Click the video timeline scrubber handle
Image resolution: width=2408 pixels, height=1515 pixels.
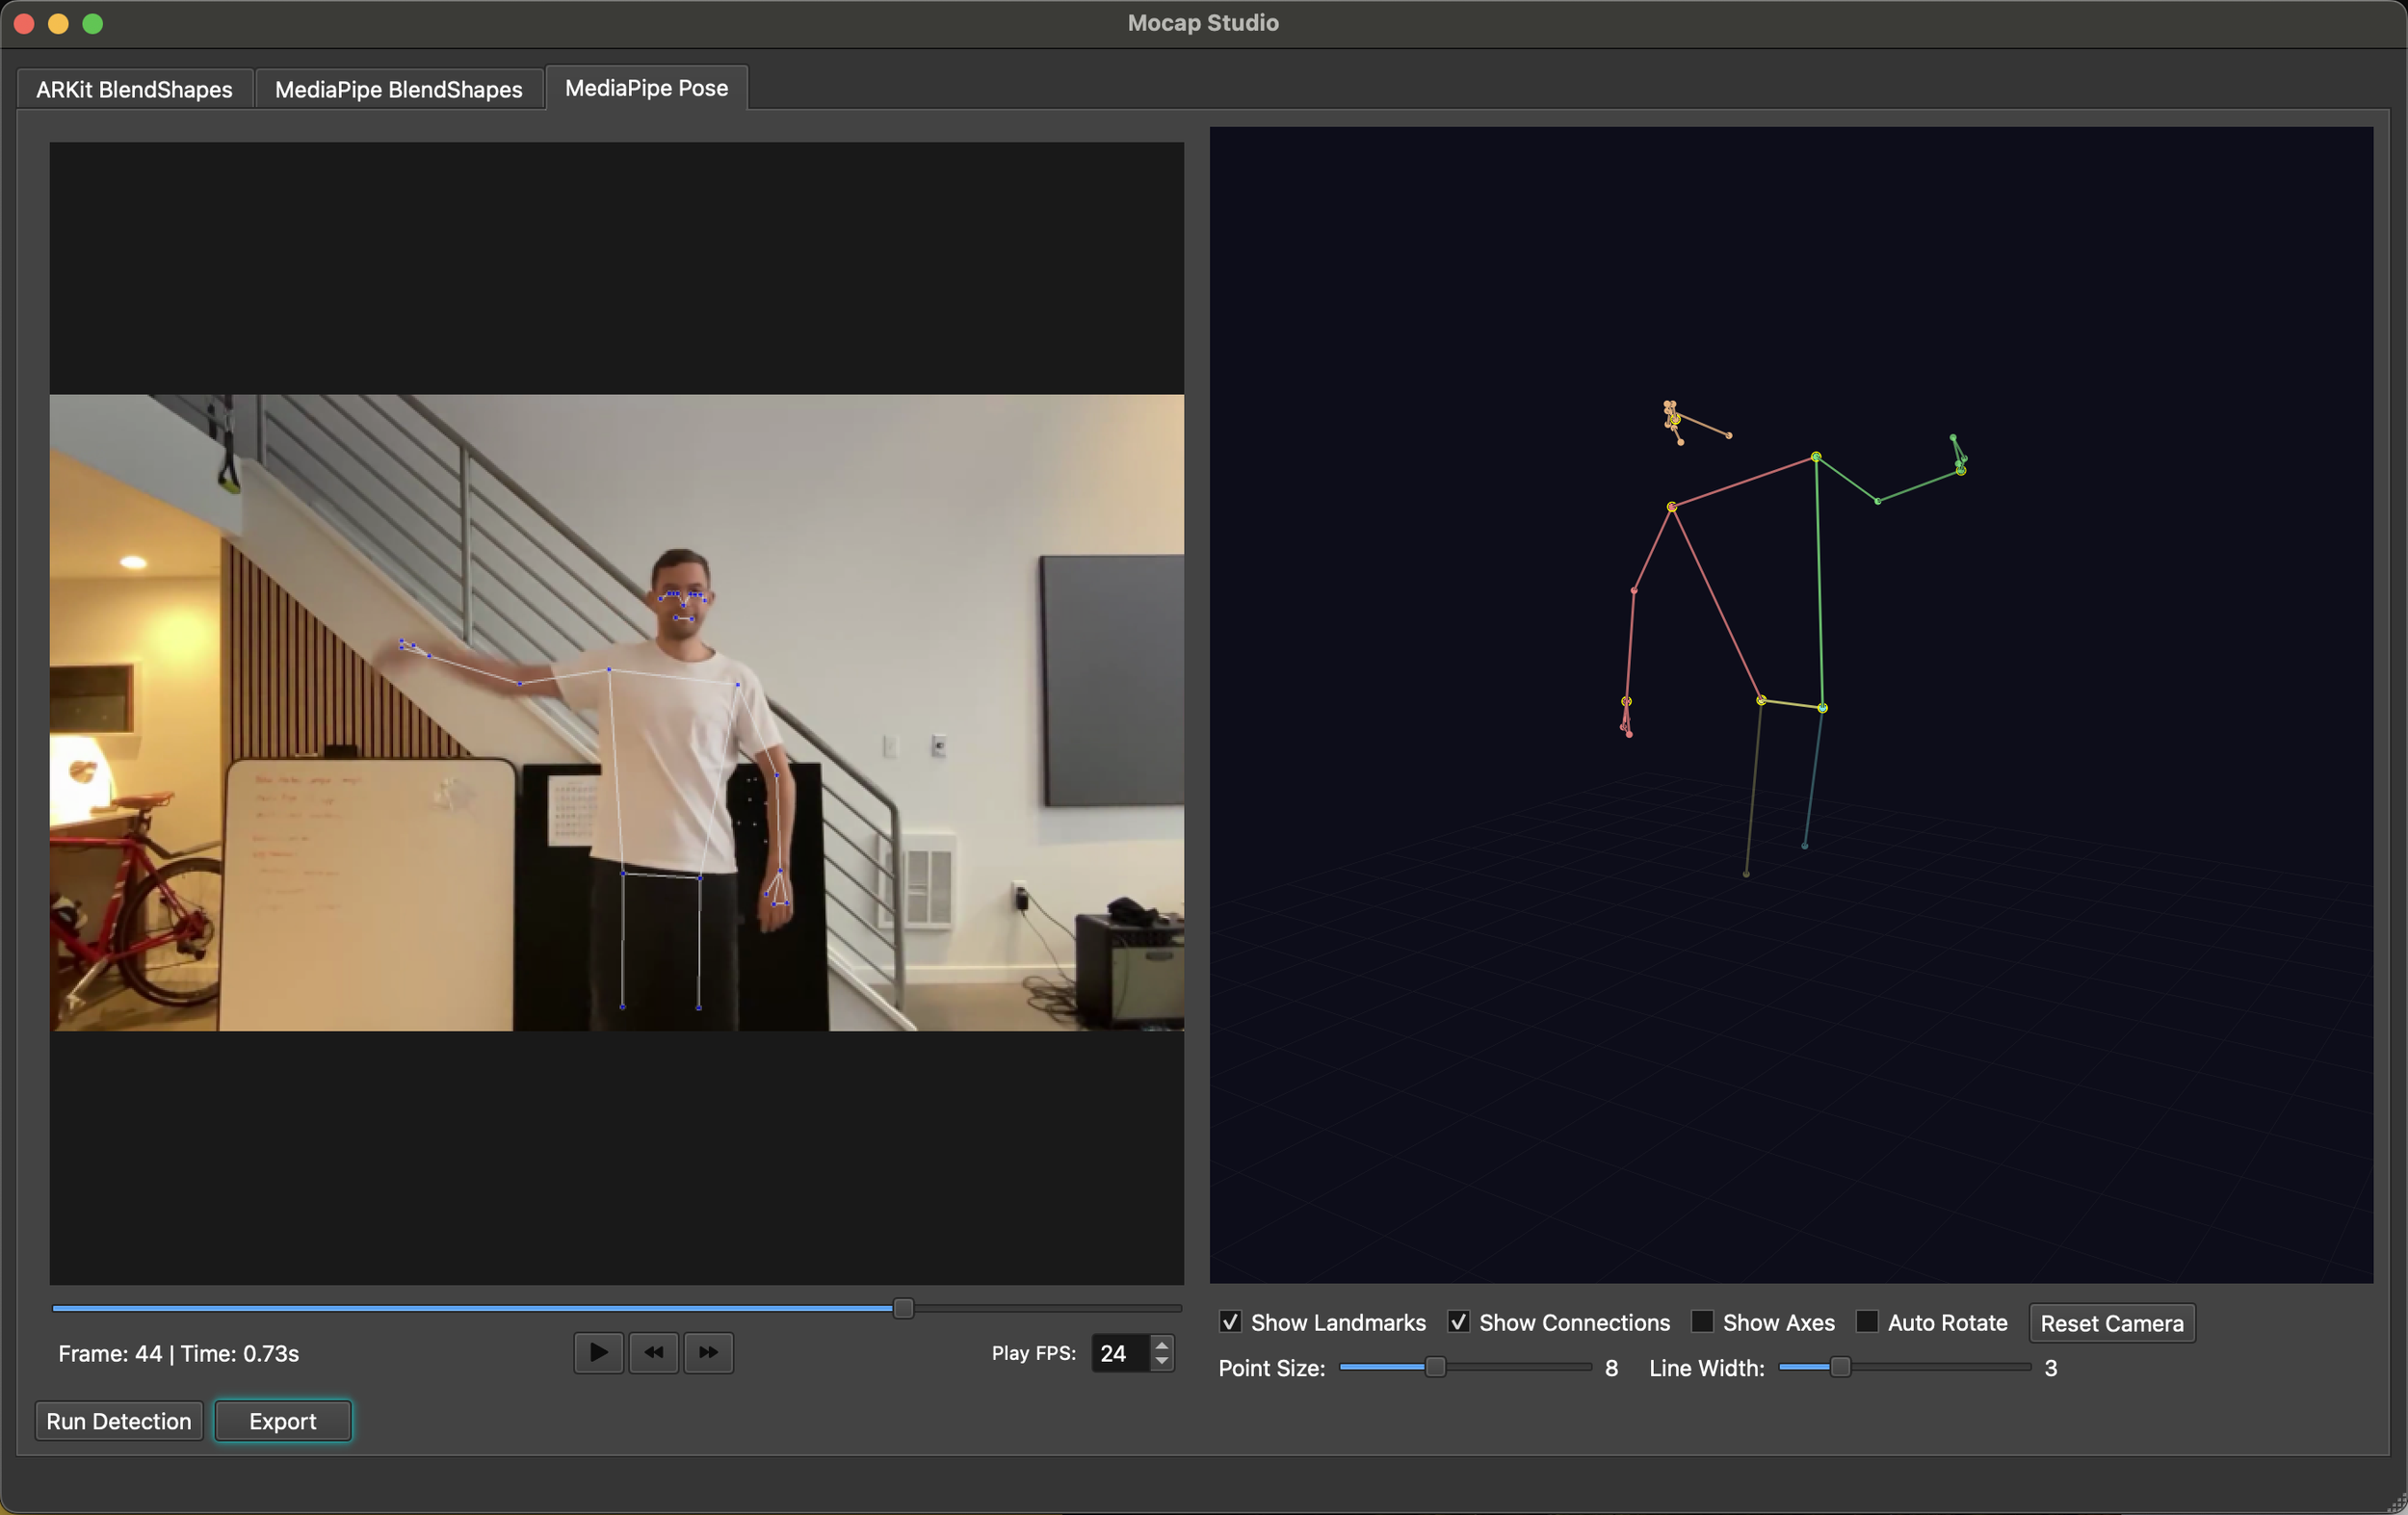(903, 1308)
